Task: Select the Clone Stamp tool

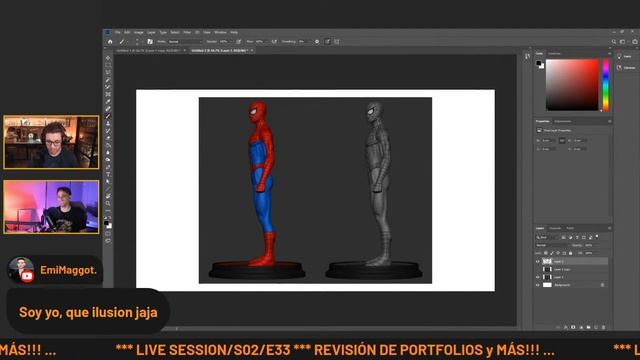Action: tap(108, 123)
